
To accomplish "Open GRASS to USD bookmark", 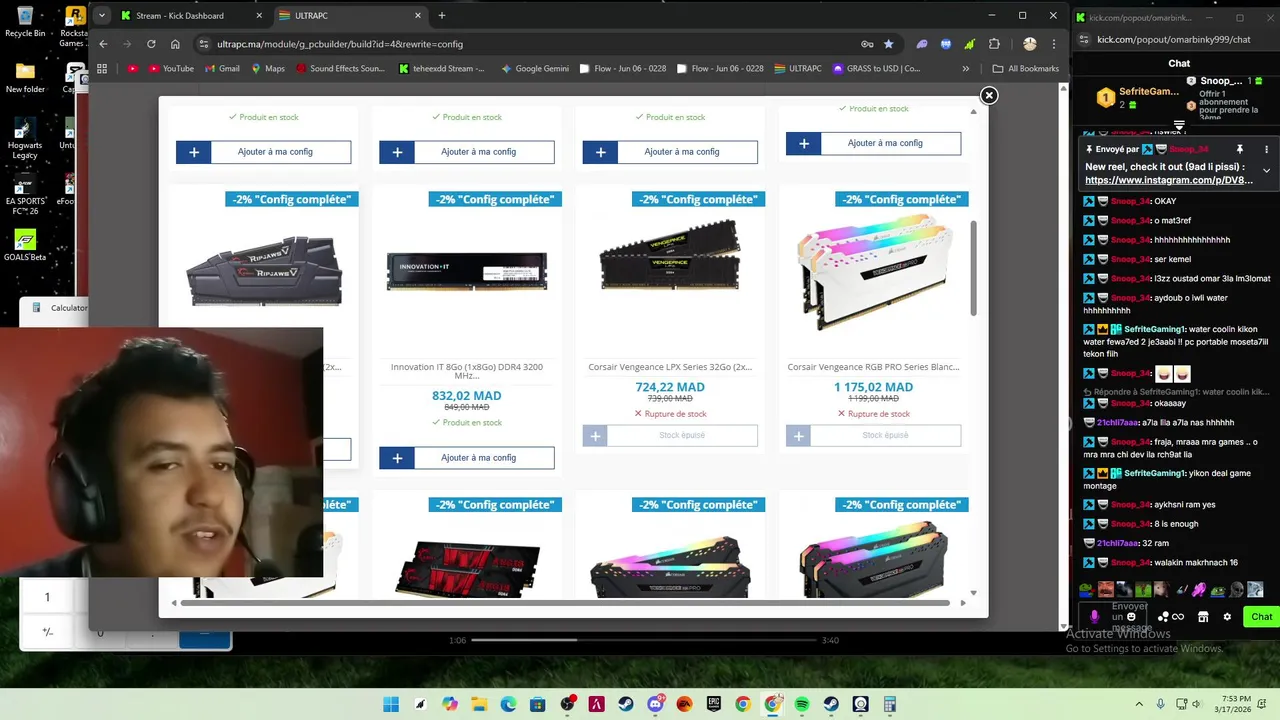I will pyautogui.click(x=874, y=69).
